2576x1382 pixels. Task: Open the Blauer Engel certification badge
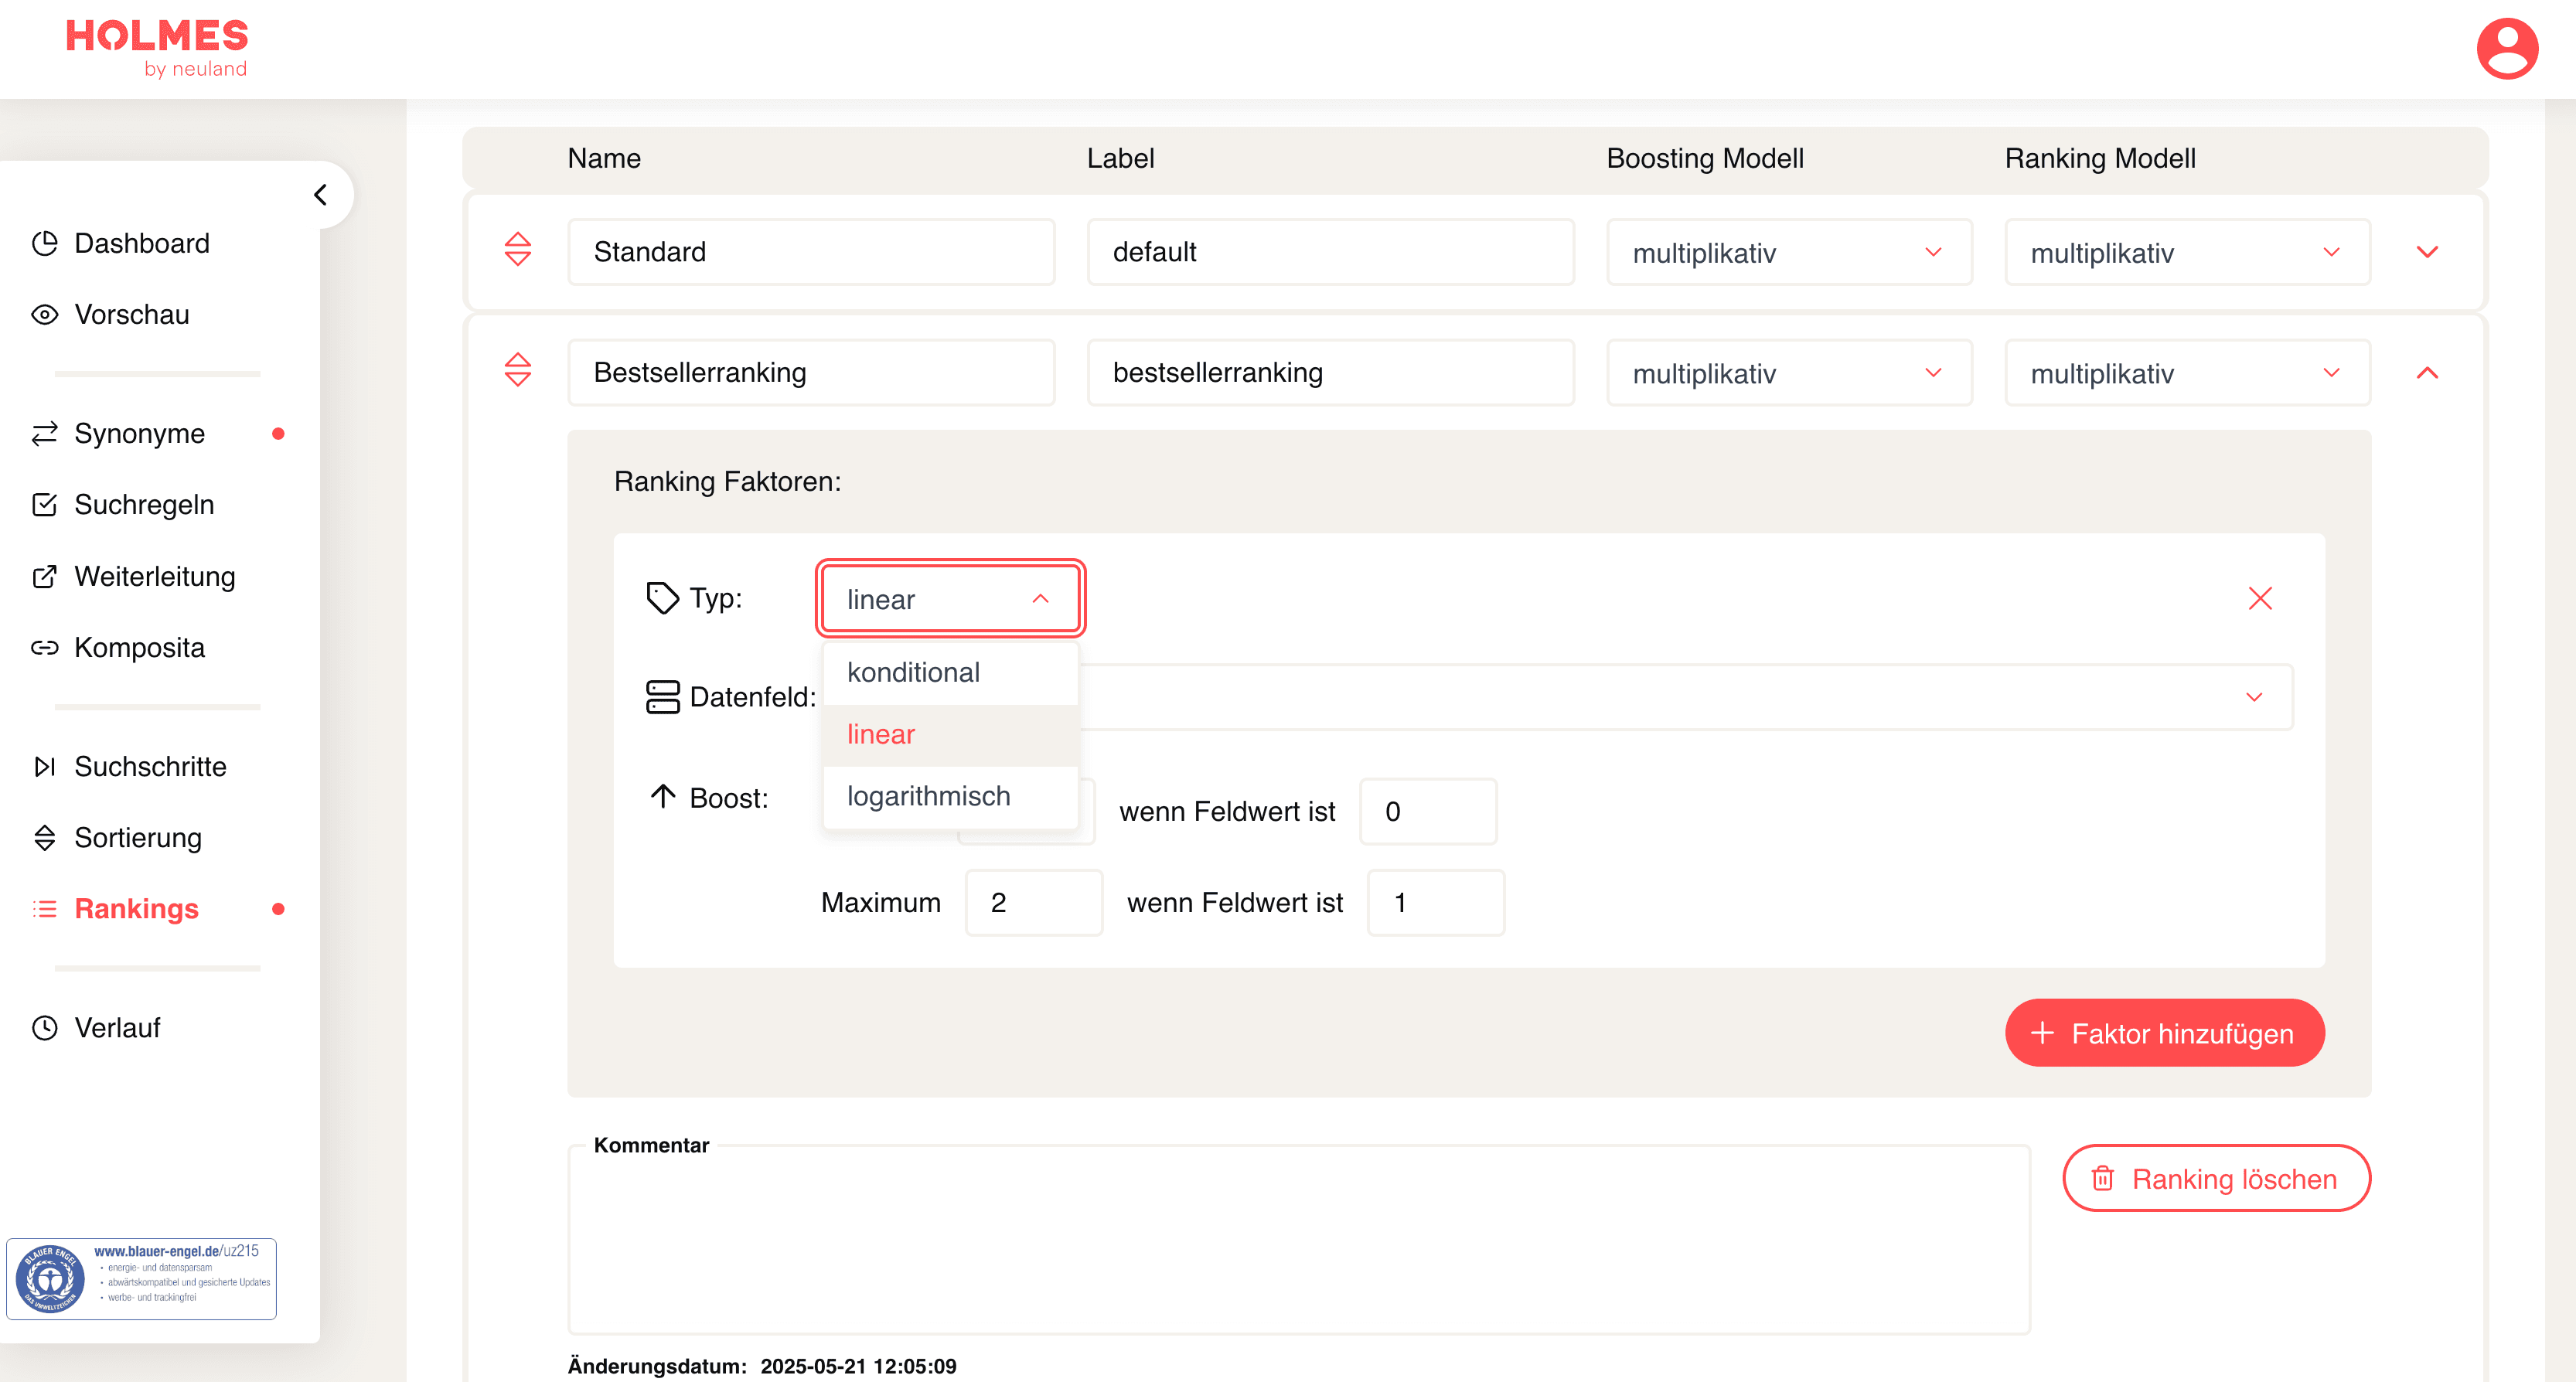tap(141, 1279)
